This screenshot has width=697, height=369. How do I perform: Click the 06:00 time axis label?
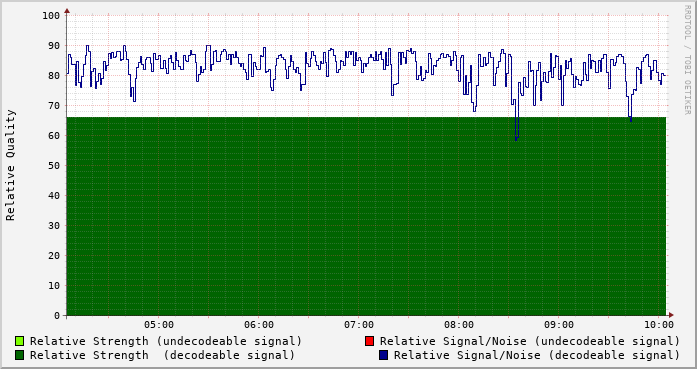click(259, 325)
